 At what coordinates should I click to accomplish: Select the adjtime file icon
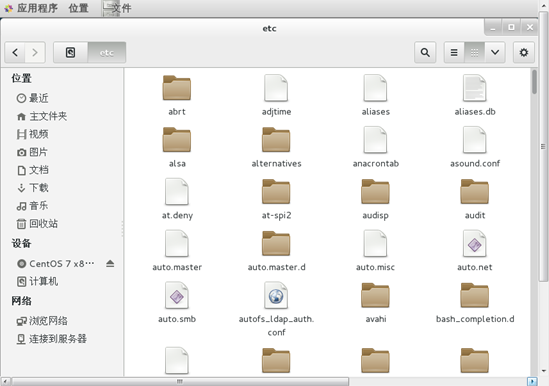276,88
